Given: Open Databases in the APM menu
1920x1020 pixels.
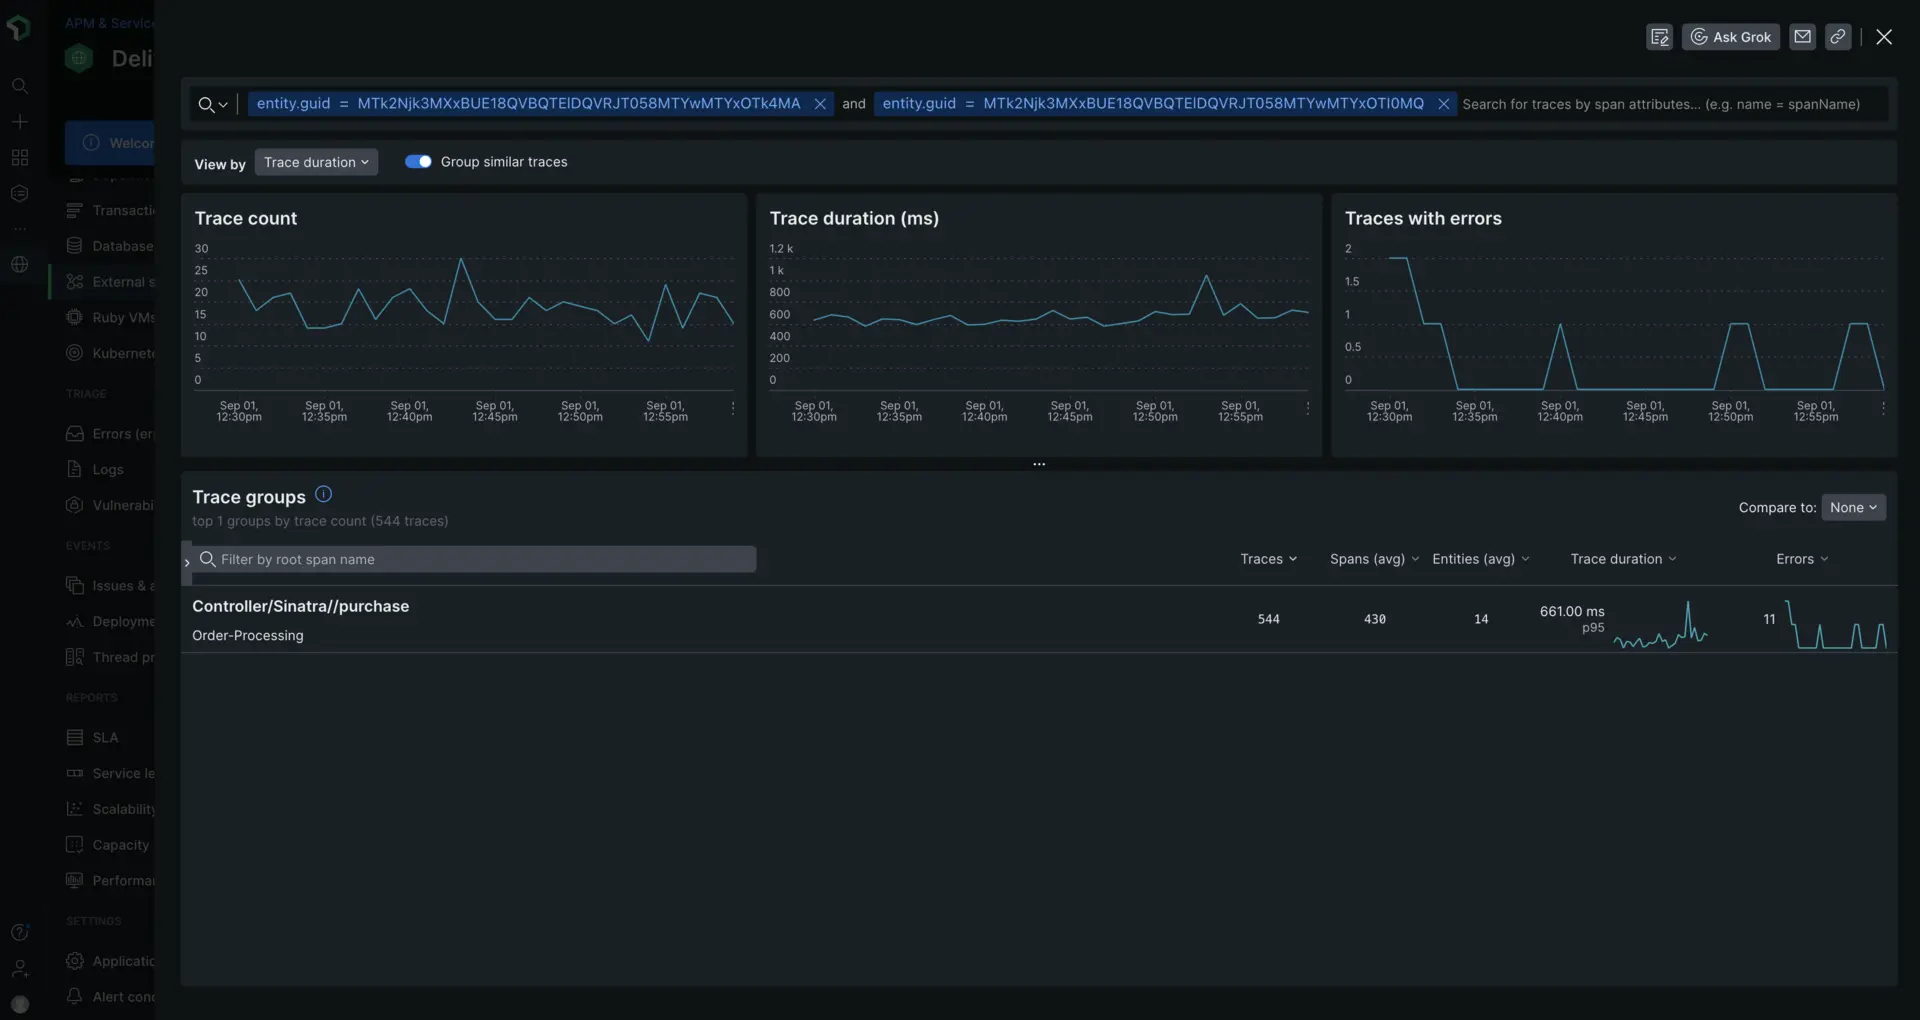Looking at the screenshot, I should pyautogui.click(x=109, y=246).
